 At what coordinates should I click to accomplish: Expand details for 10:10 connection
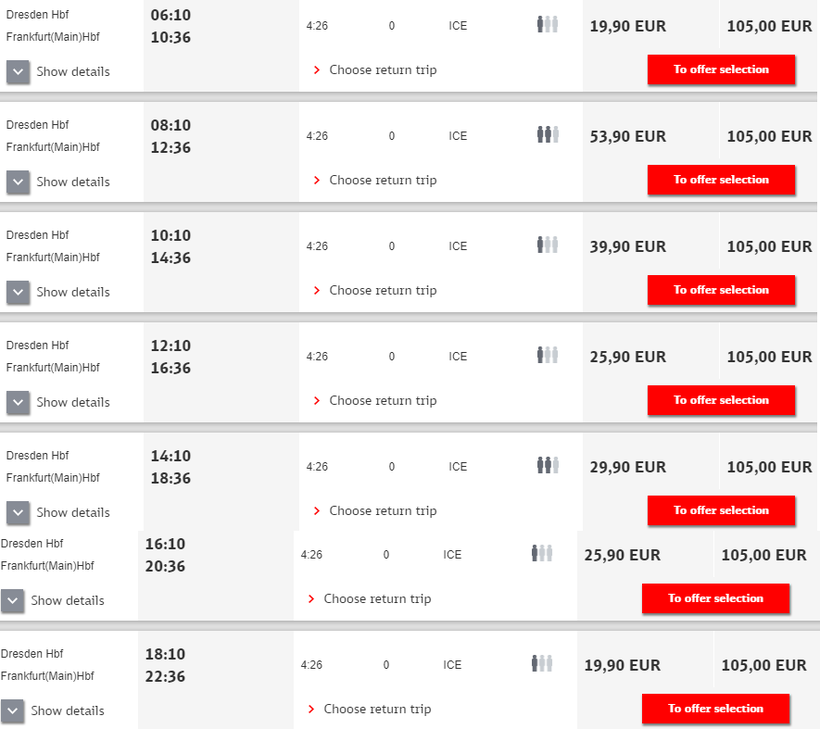click(x=18, y=292)
